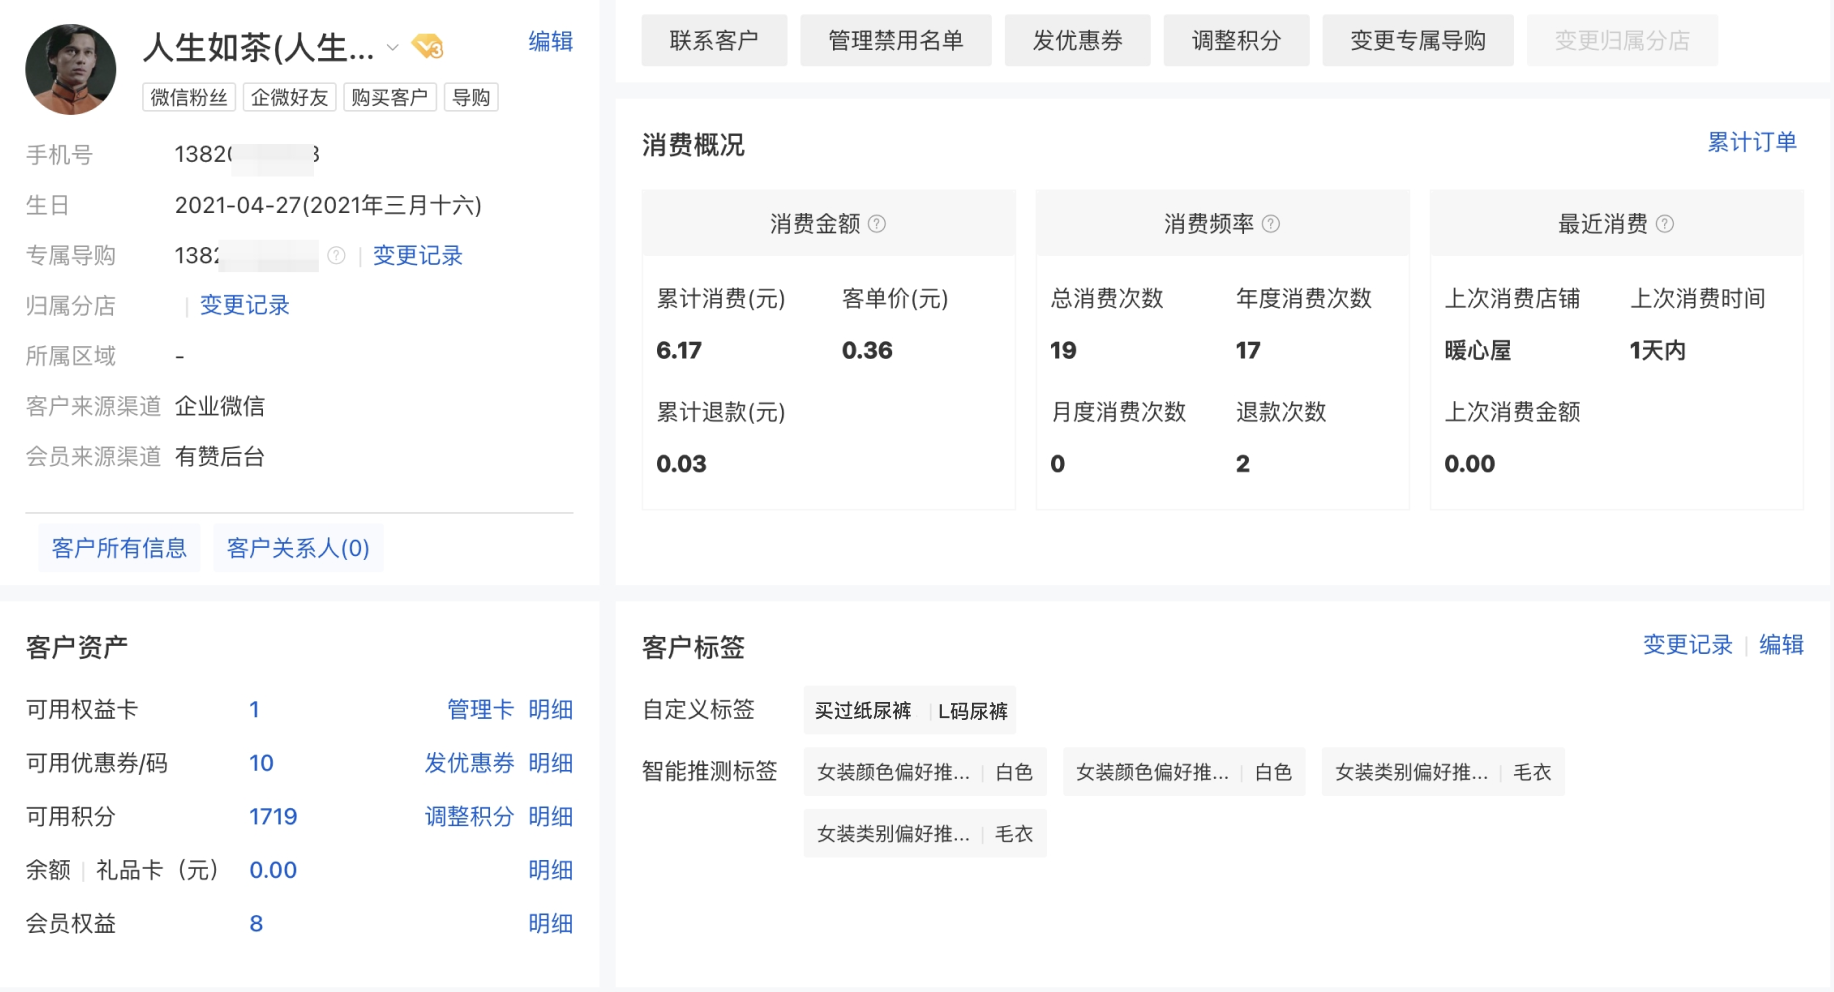The height and width of the screenshot is (992, 1834).
Task: Switch to 客户所有信息 tab
Action: [x=119, y=548]
